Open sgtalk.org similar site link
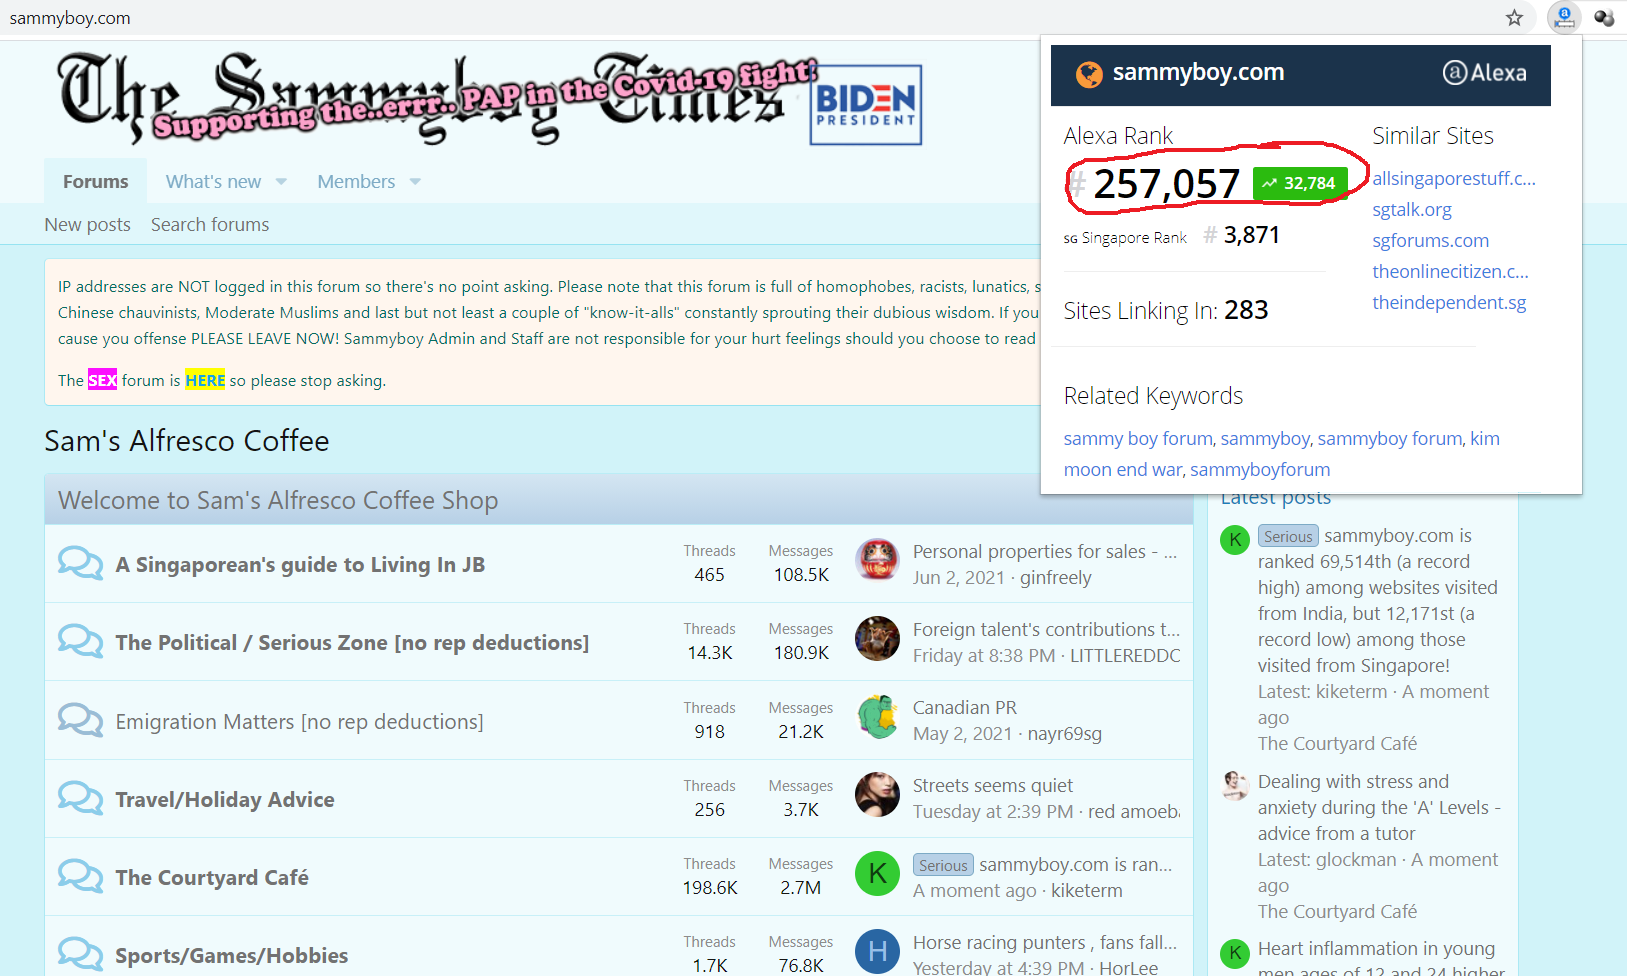Screen dimensions: 1627x976 click(1412, 209)
